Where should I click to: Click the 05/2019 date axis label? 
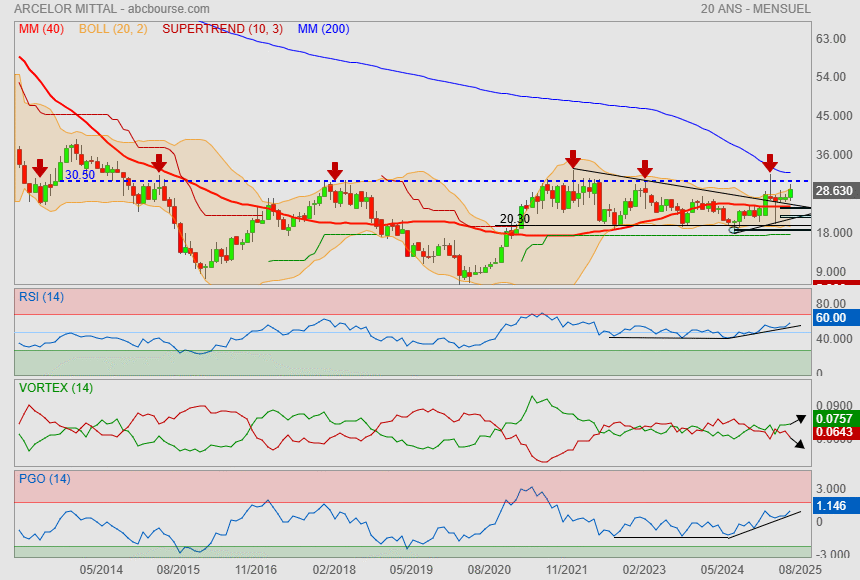click(411, 570)
